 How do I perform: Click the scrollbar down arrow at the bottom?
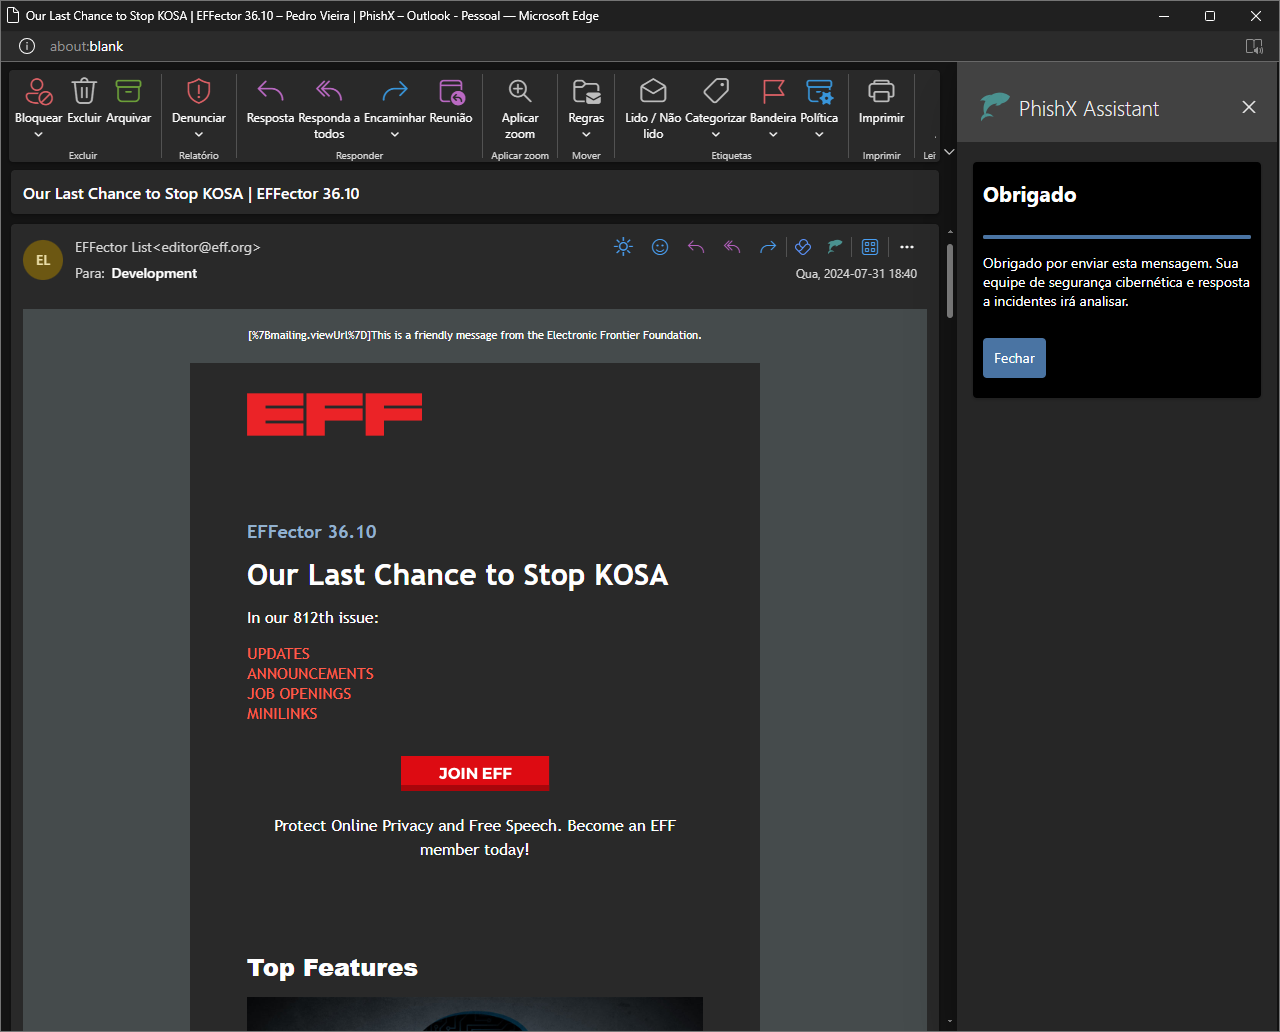[949, 1021]
